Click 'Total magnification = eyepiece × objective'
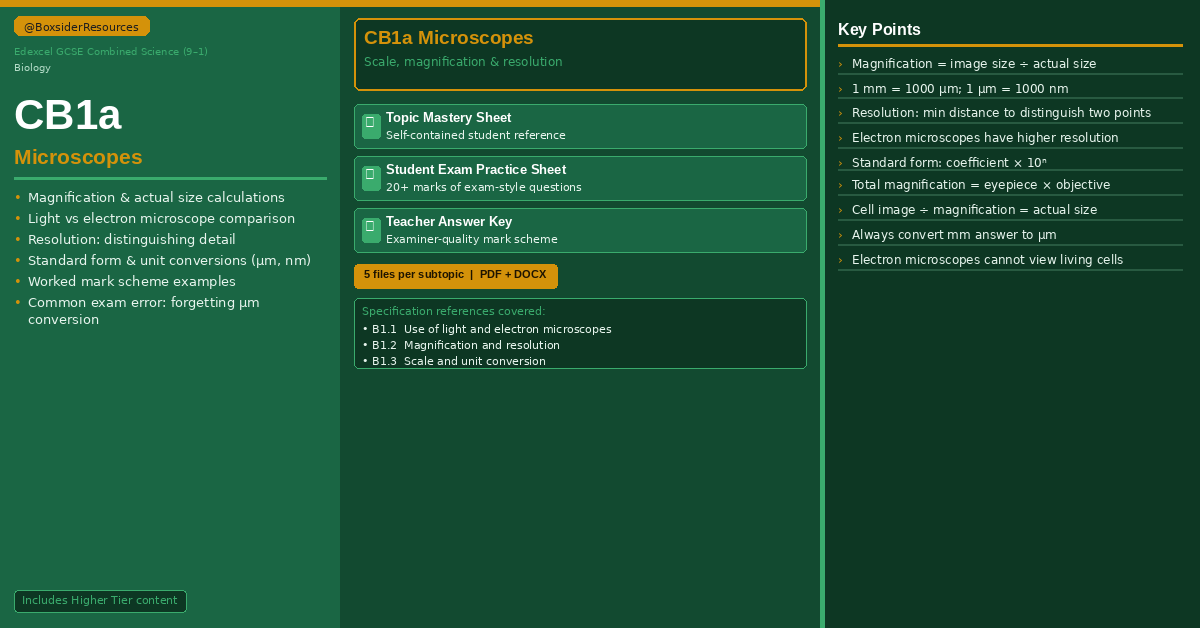Image resolution: width=1200 pixels, height=628 pixels. pos(981,185)
